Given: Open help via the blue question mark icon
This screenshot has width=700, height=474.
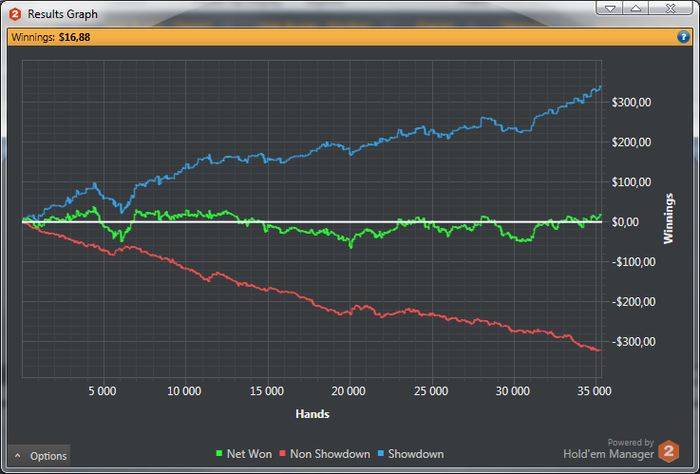Looking at the screenshot, I should tap(683, 37).
